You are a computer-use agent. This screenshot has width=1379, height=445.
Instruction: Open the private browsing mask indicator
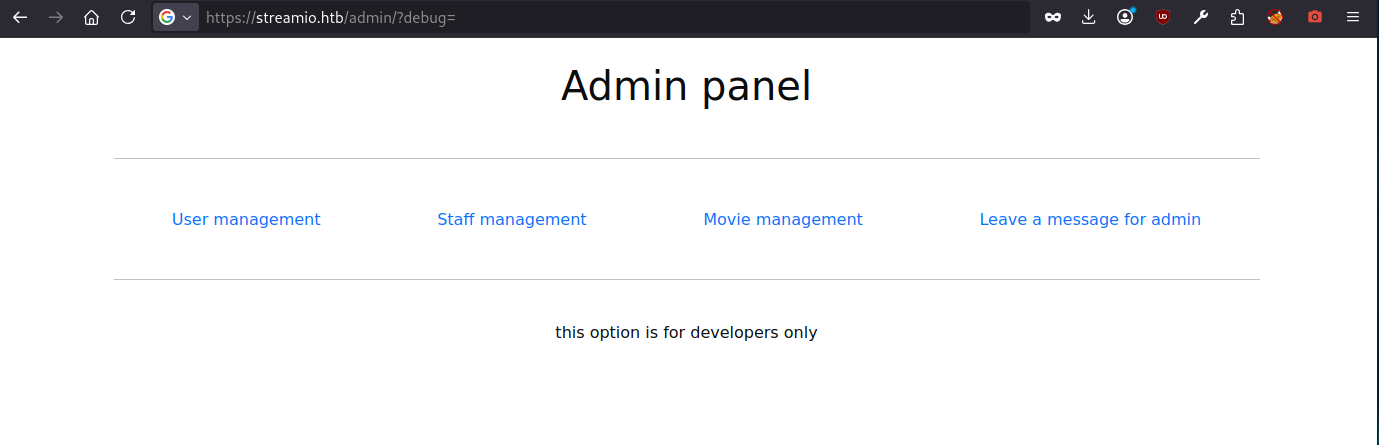[1052, 17]
